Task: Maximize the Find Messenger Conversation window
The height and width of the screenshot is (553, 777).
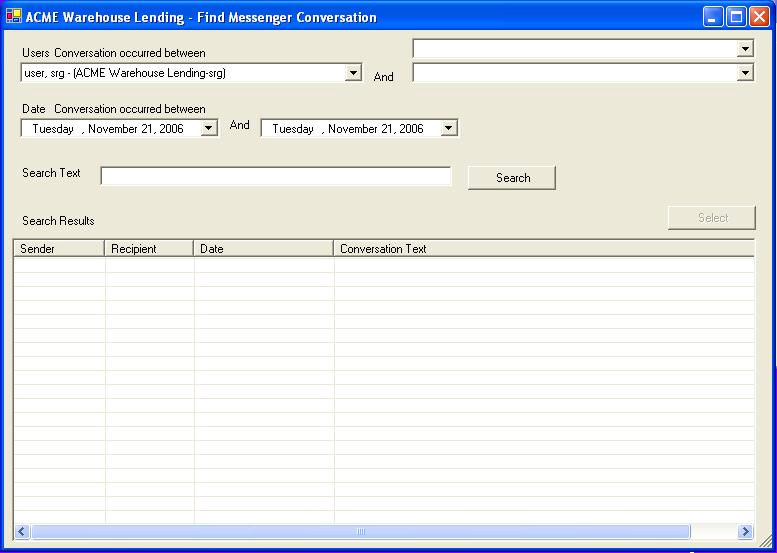Action: tap(736, 17)
